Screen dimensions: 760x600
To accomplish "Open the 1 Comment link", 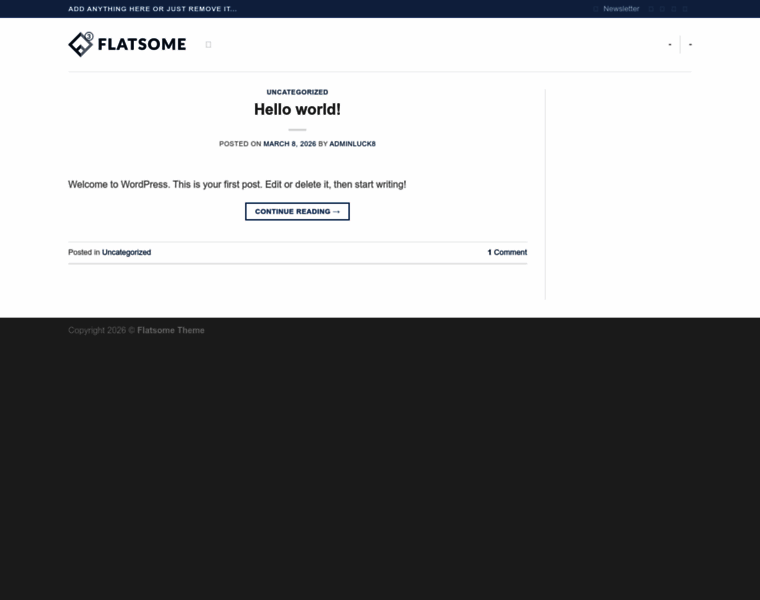I will coord(507,253).
